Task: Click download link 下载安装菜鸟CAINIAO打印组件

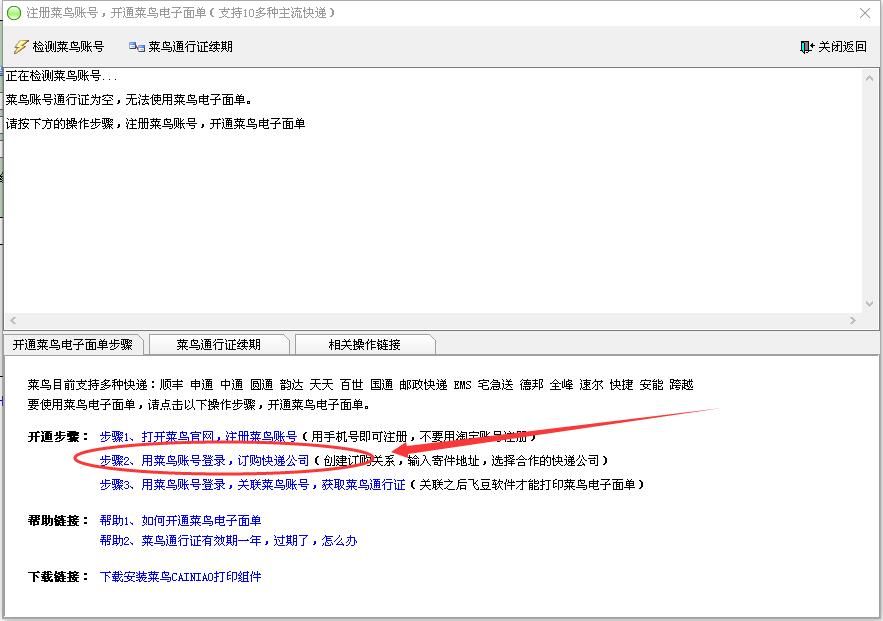Action: coord(180,577)
